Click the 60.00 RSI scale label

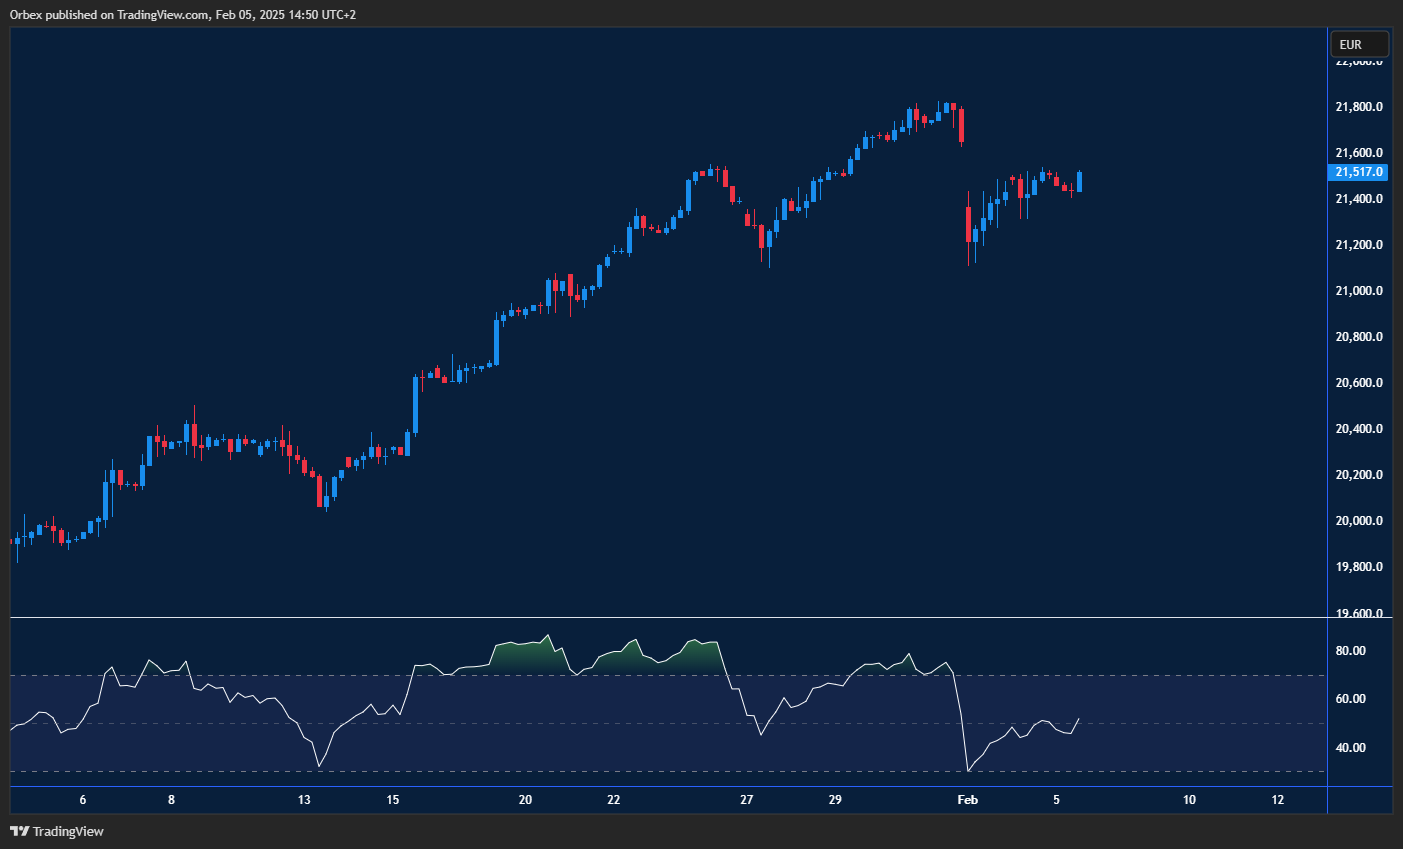pyautogui.click(x=1350, y=699)
